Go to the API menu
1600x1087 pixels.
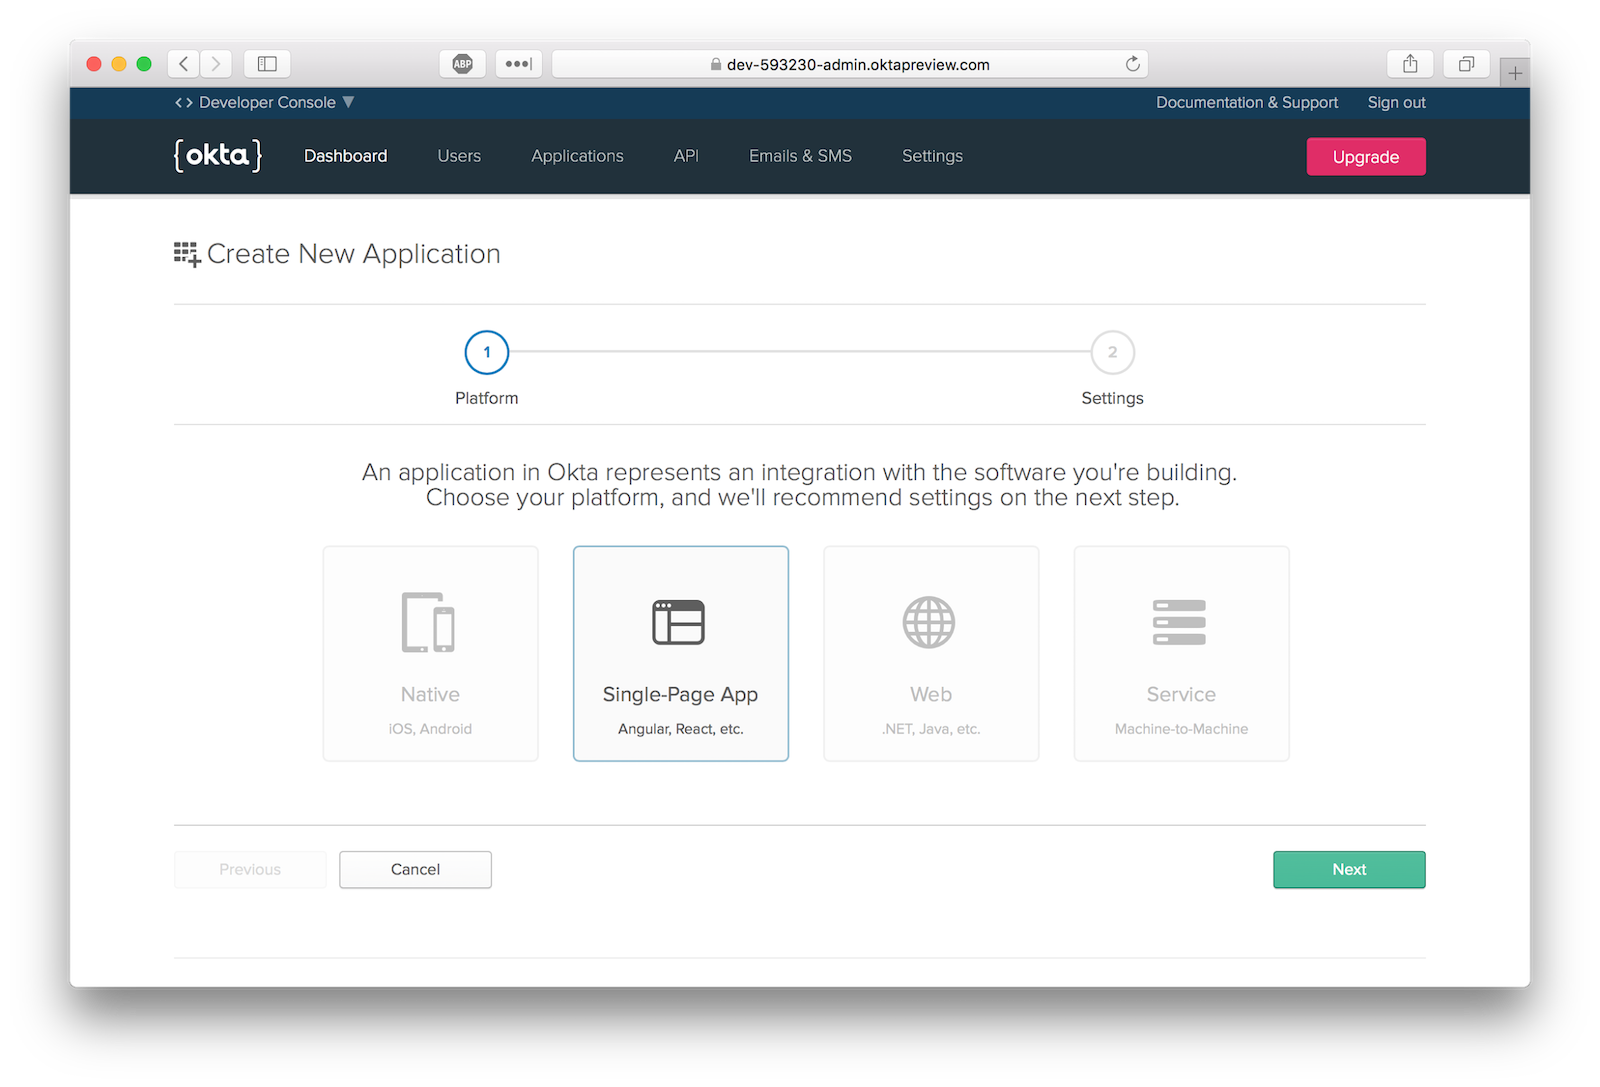[686, 156]
